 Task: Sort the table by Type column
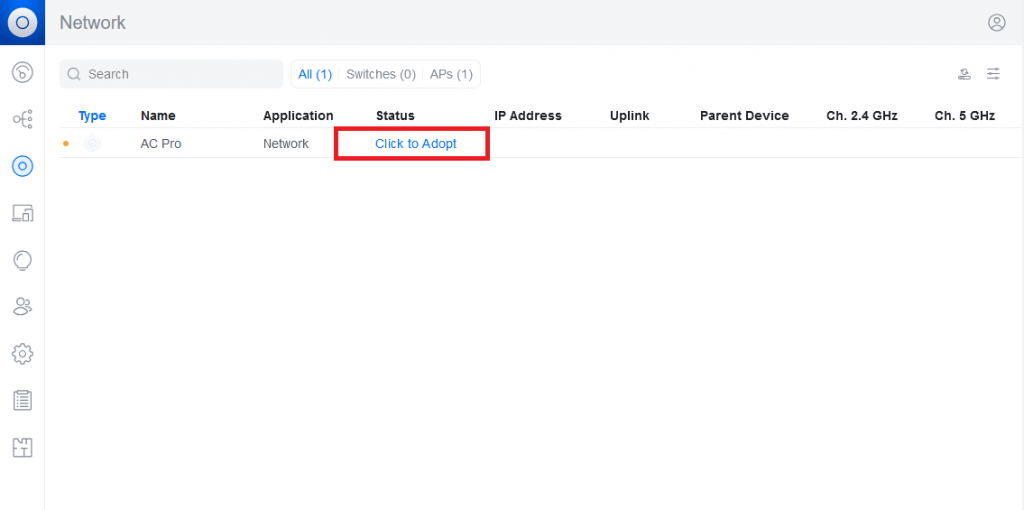pos(92,116)
